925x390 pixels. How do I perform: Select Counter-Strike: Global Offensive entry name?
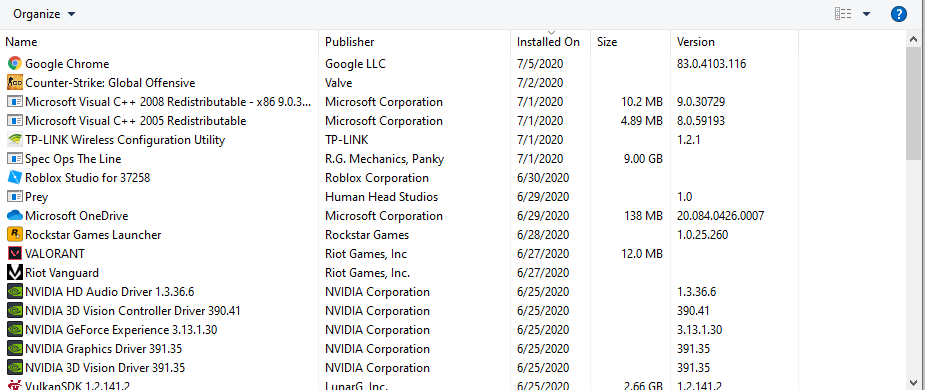click(x=110, y=83)
